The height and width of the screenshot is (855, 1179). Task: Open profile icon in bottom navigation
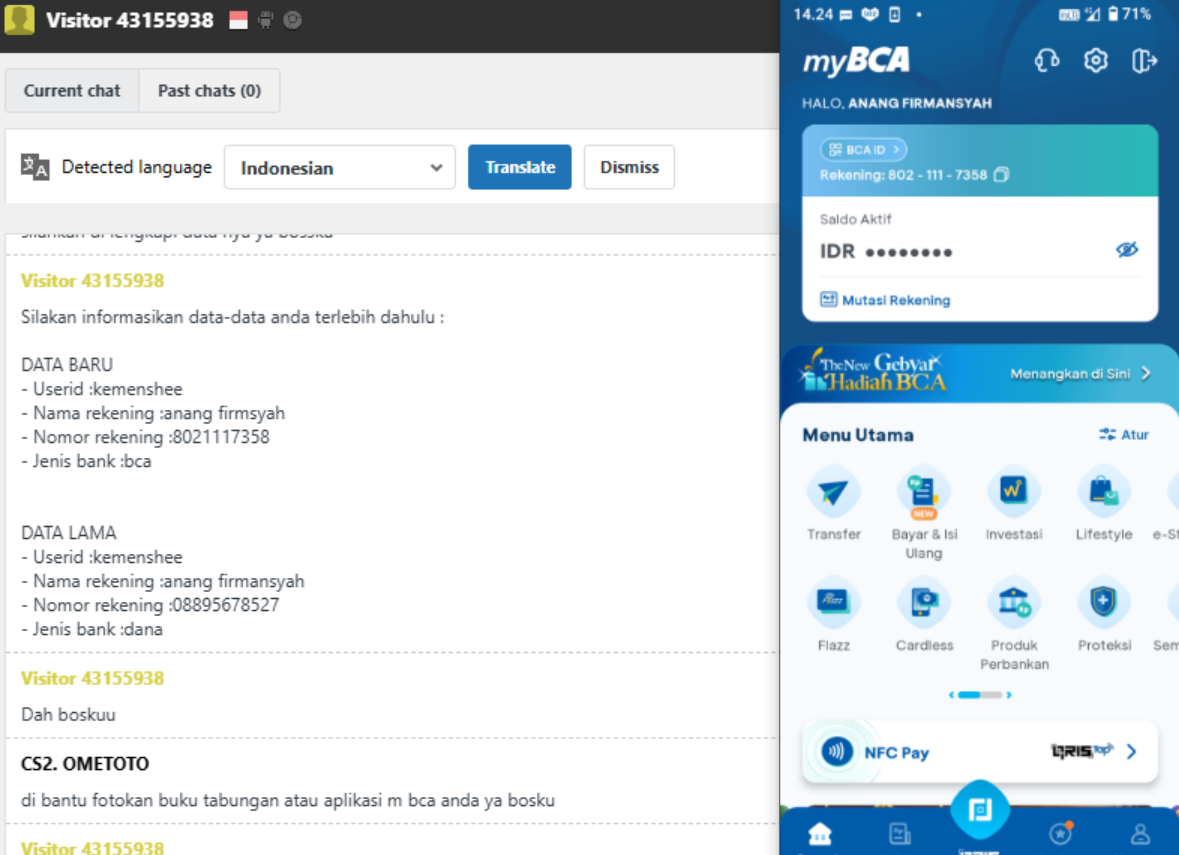point(1140,833)
